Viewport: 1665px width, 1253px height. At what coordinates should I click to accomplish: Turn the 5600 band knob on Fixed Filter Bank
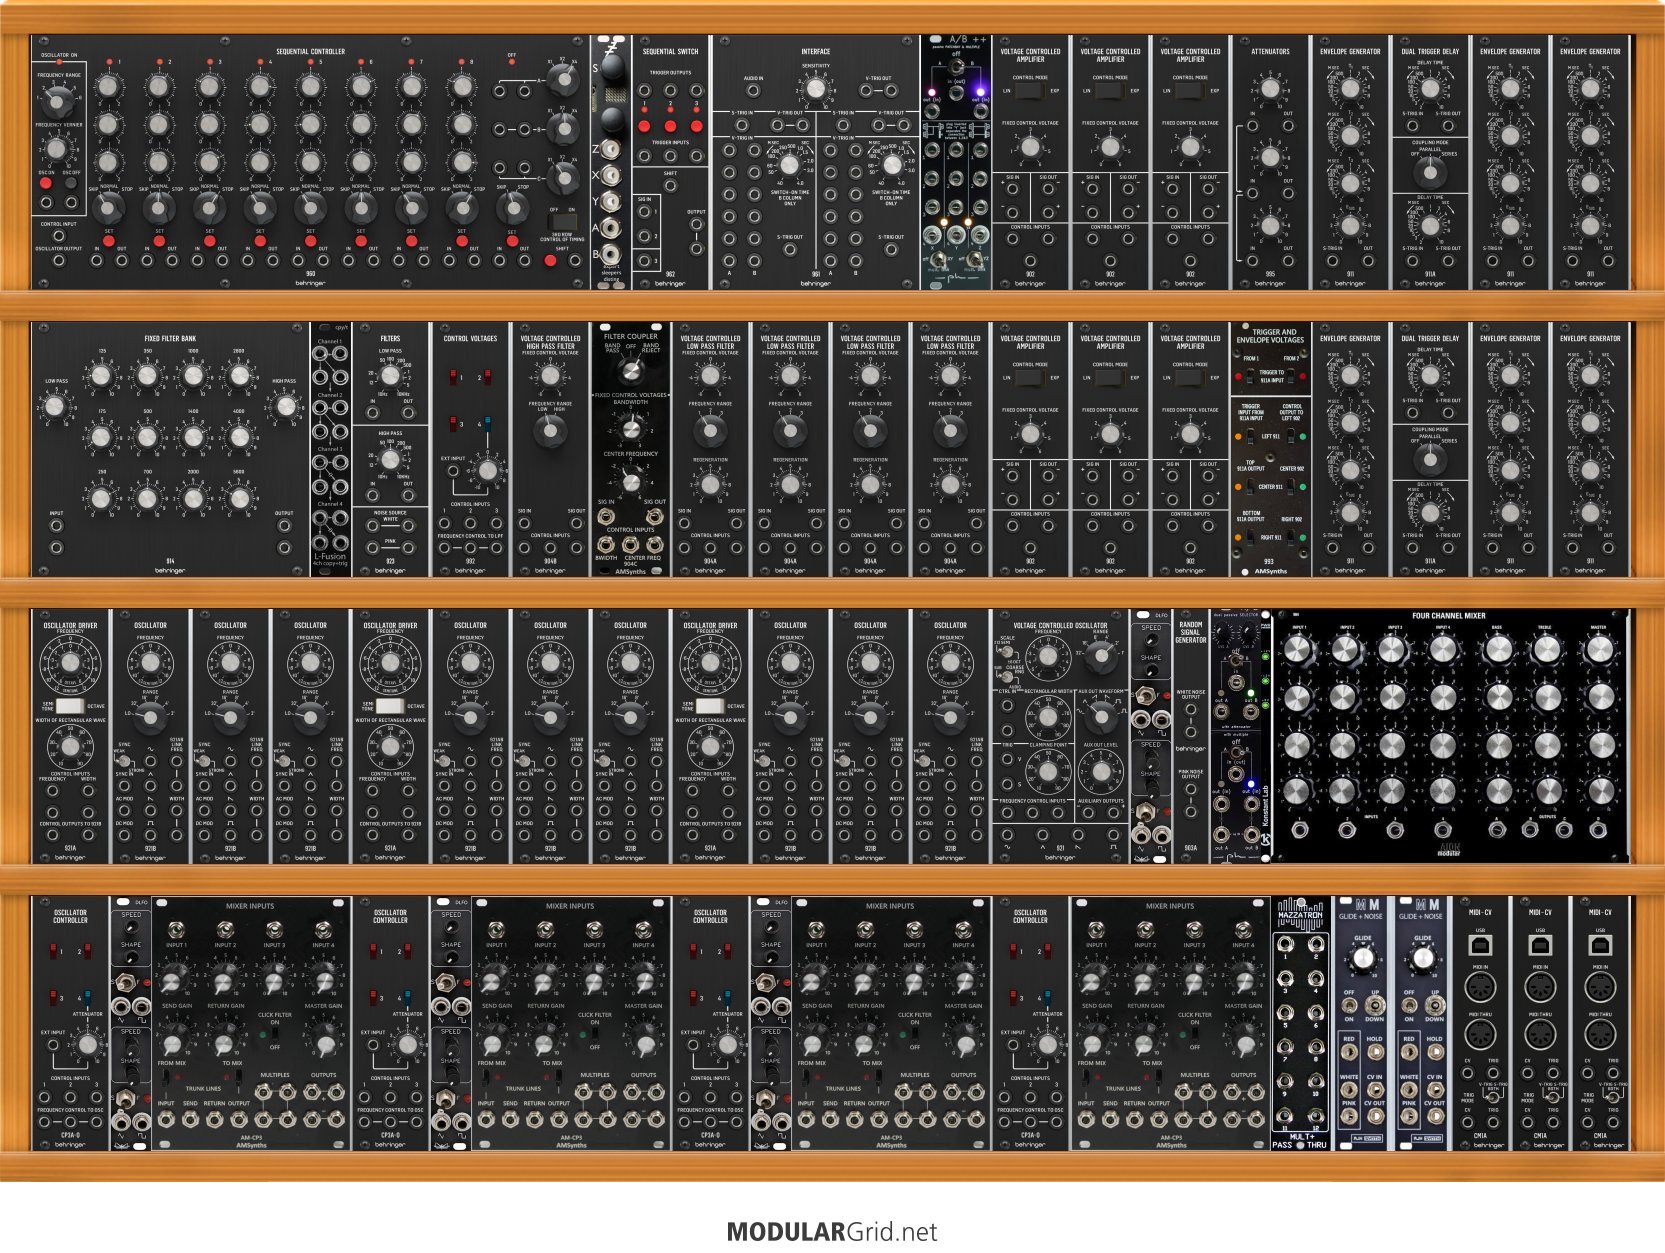(x=239, y=498)
